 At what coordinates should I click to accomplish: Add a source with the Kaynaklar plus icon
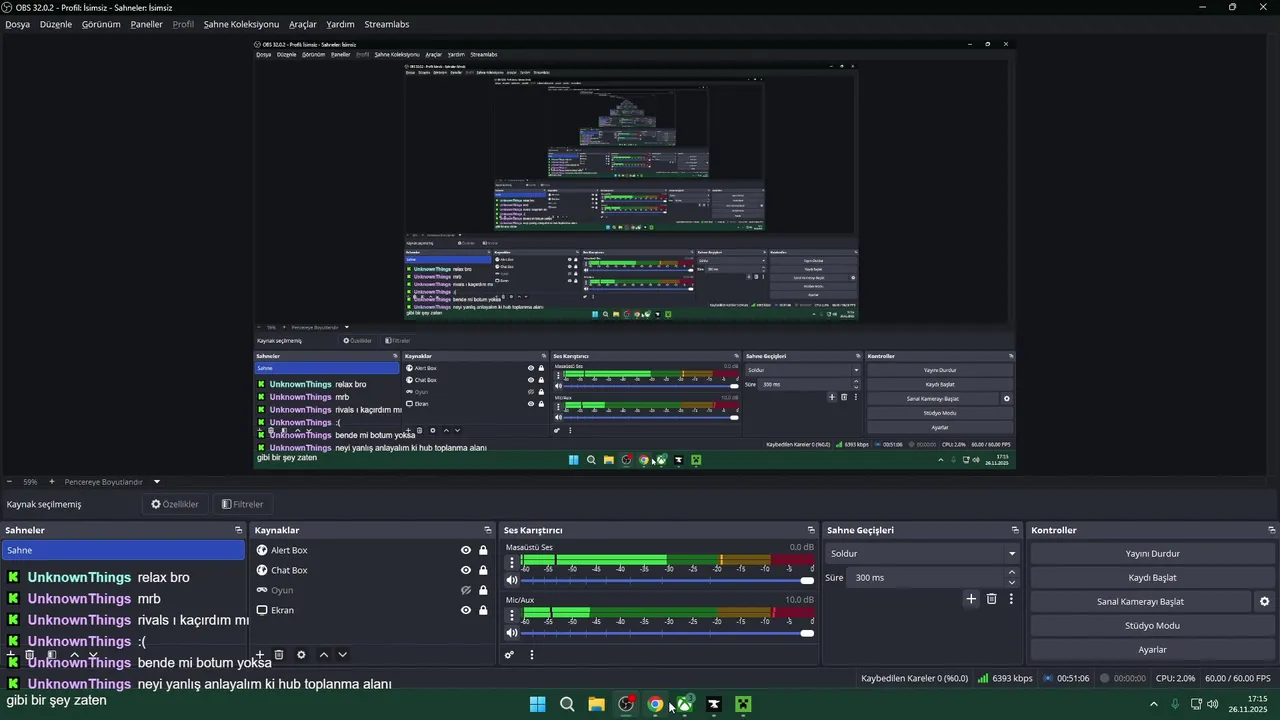(260, 655)
